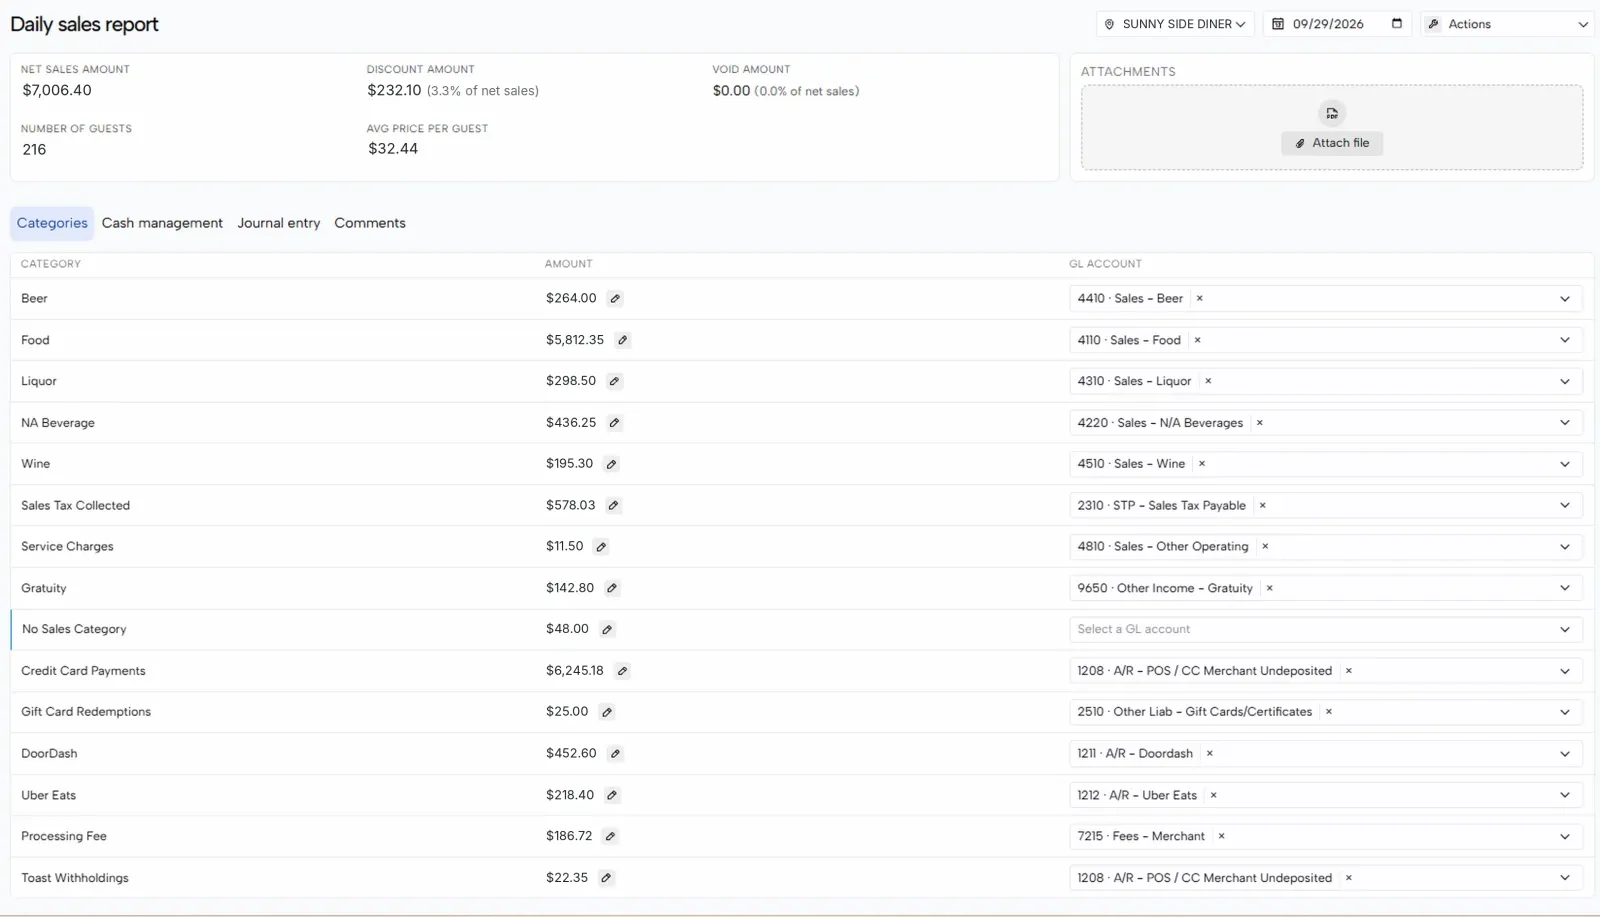Edit the Gift Card Redemptions amount
Image resolution: width=1600 pixels, height=917 pixels.
tap(607, 712)
